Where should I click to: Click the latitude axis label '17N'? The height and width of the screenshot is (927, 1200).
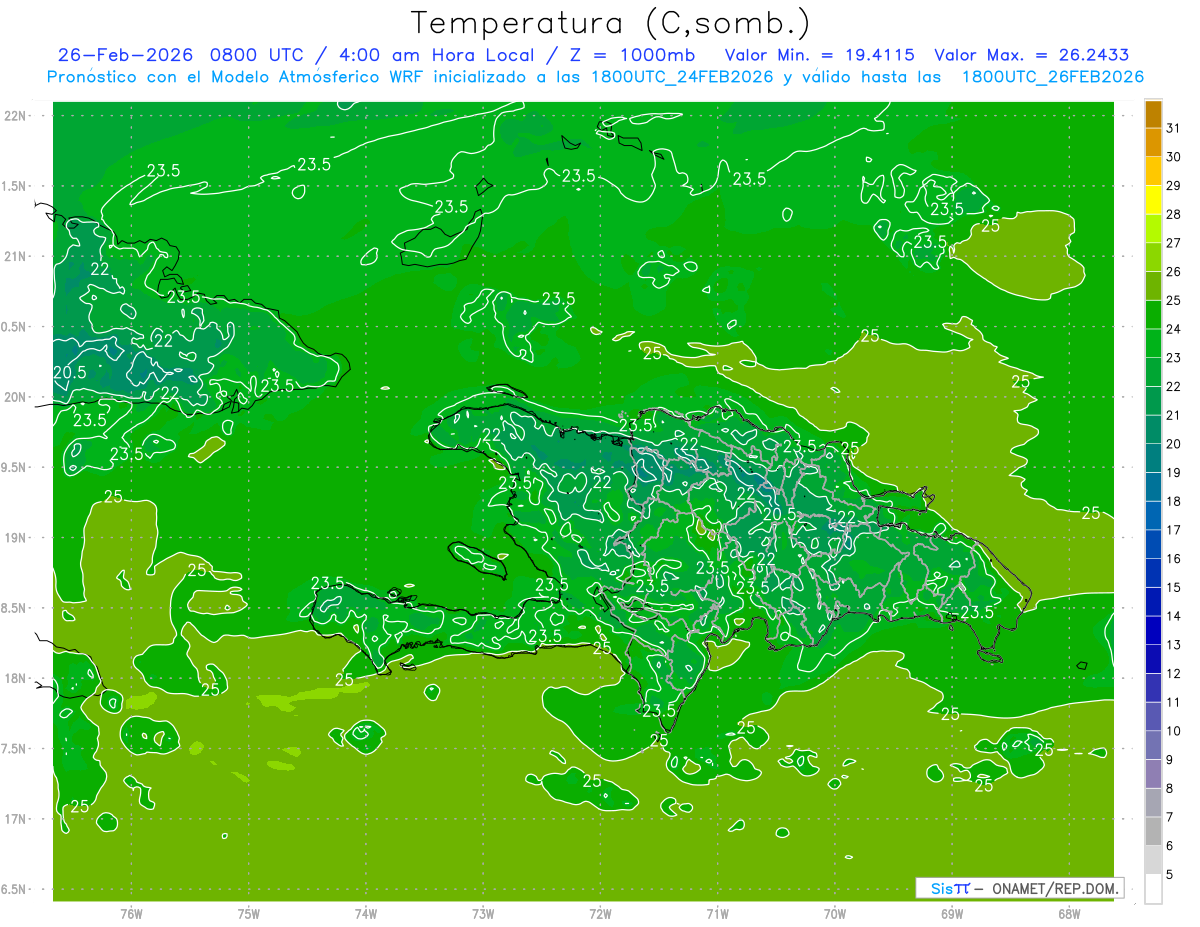pos(15,819)
